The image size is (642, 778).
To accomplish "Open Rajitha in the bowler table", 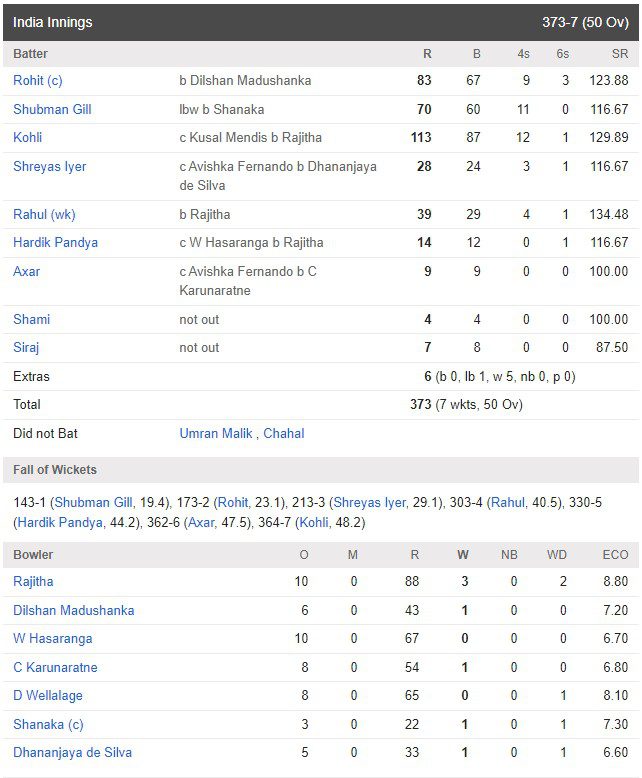I will click(33, 582).
